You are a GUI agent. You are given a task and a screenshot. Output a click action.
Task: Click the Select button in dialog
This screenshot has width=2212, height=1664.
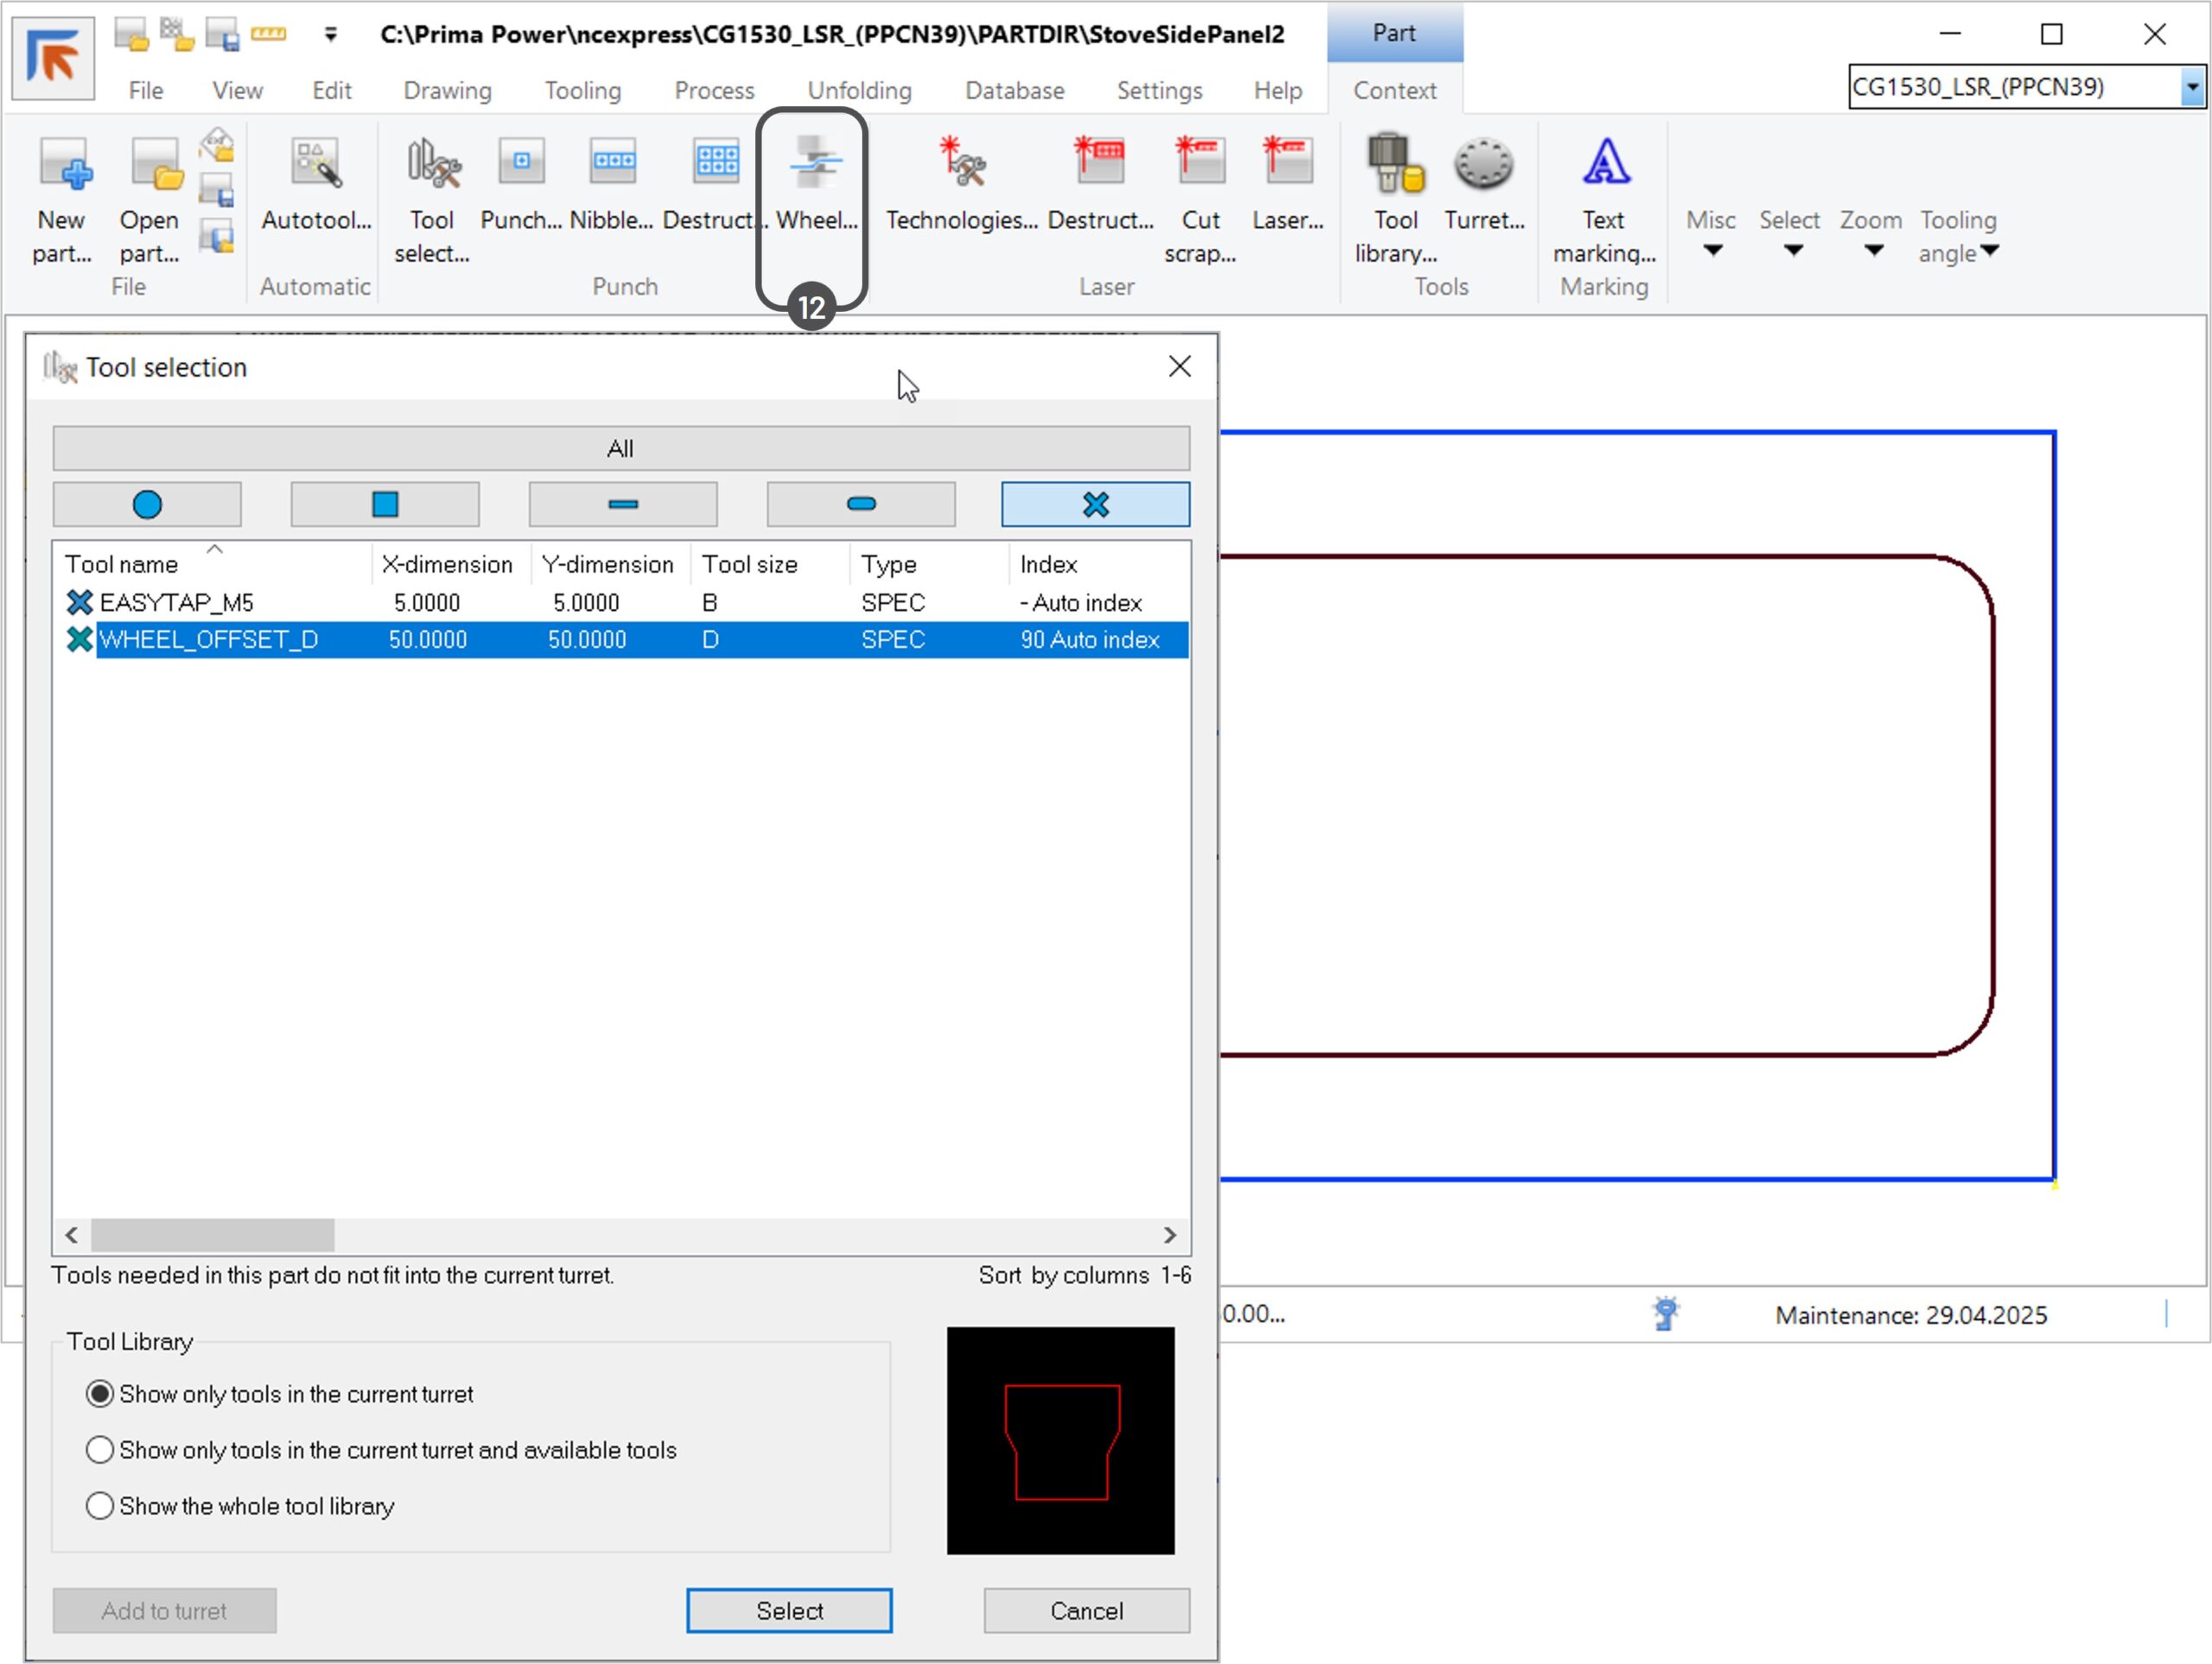tap(789, 1611)
